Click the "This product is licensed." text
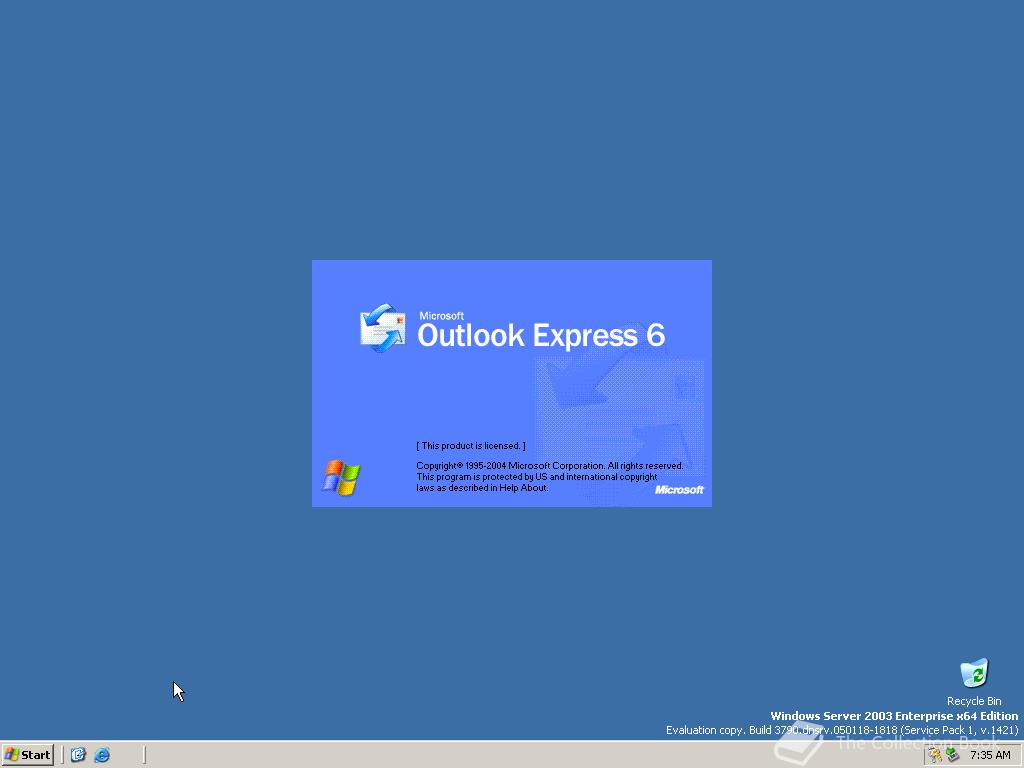This screenshot has height=768, width=1024. pos(471,446)
